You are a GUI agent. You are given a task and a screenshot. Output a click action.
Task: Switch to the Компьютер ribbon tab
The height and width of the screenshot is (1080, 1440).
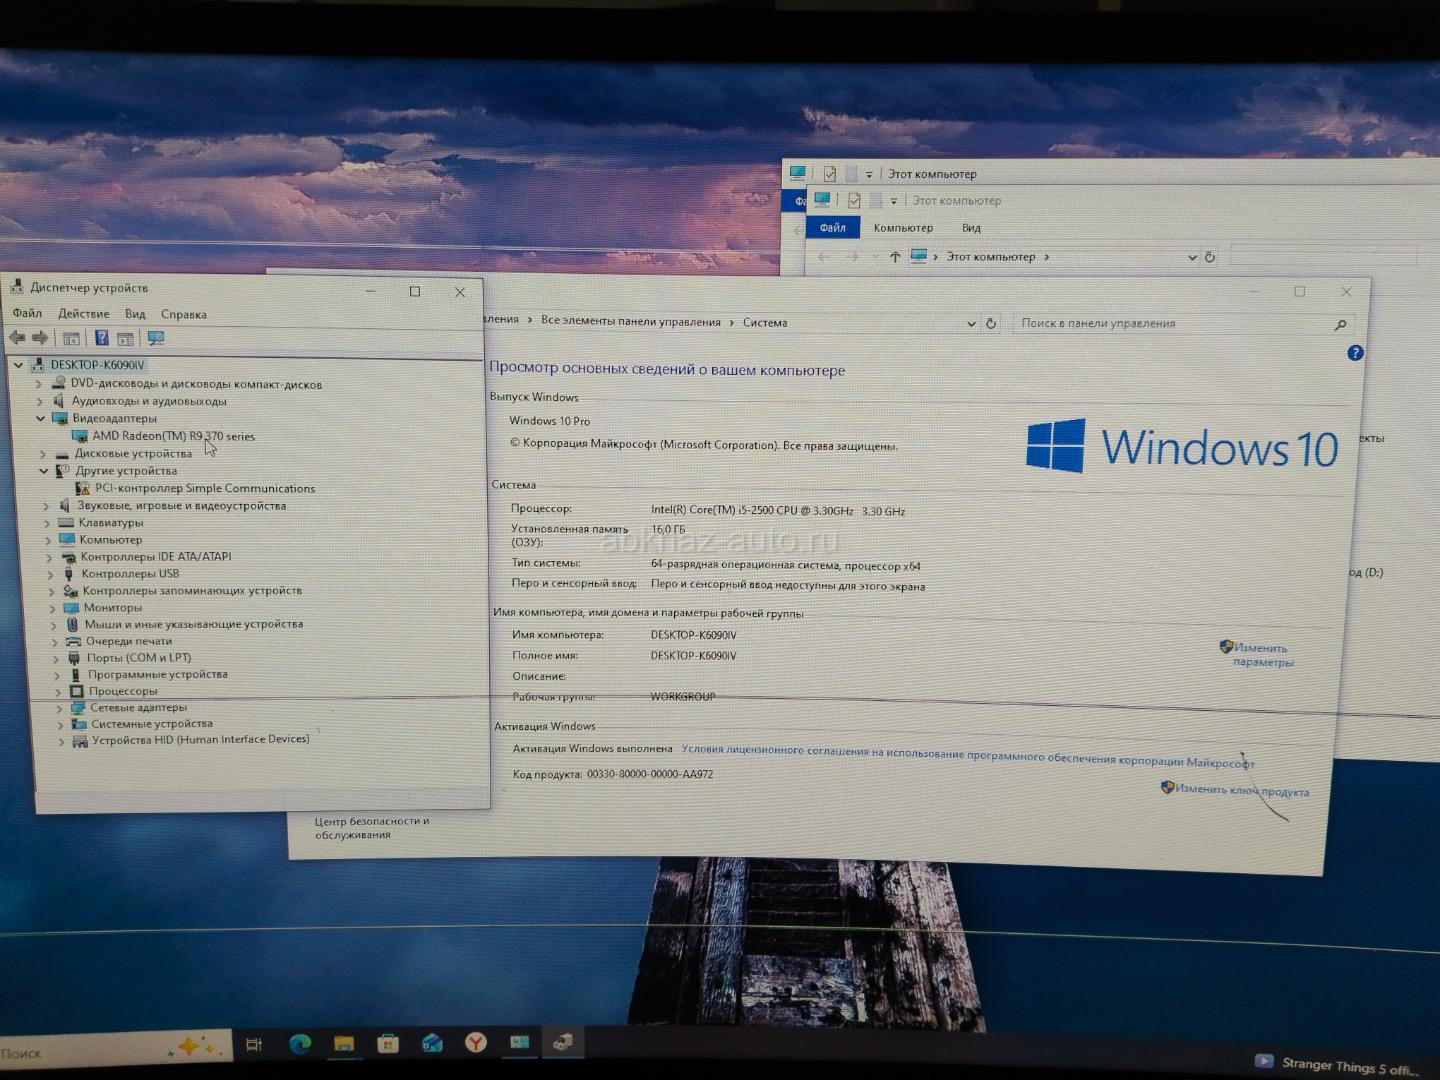pos(902,228)
